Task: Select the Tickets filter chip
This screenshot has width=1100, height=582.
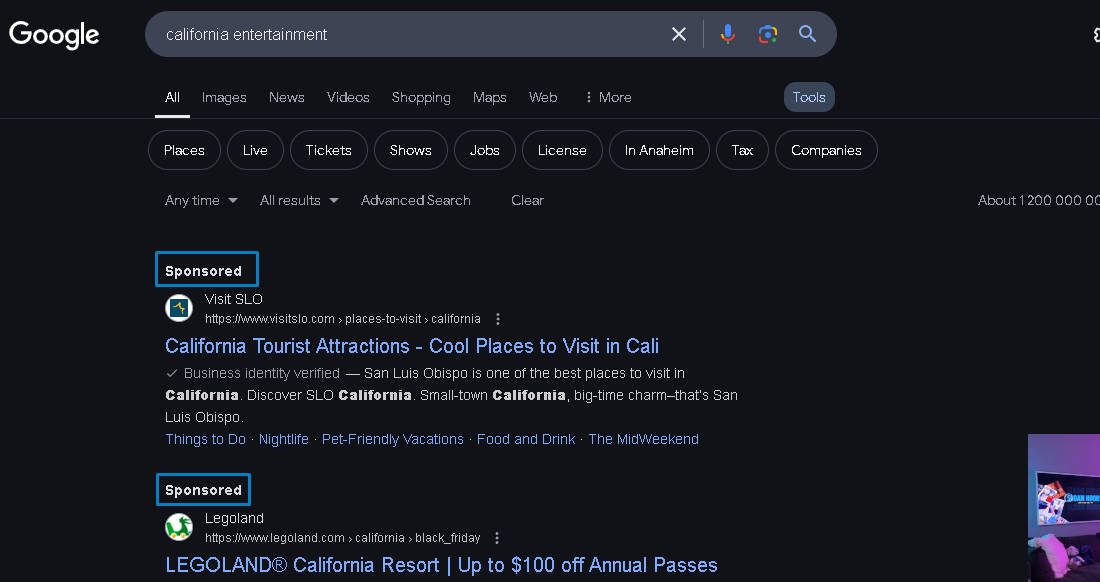Action: point(328,150)
